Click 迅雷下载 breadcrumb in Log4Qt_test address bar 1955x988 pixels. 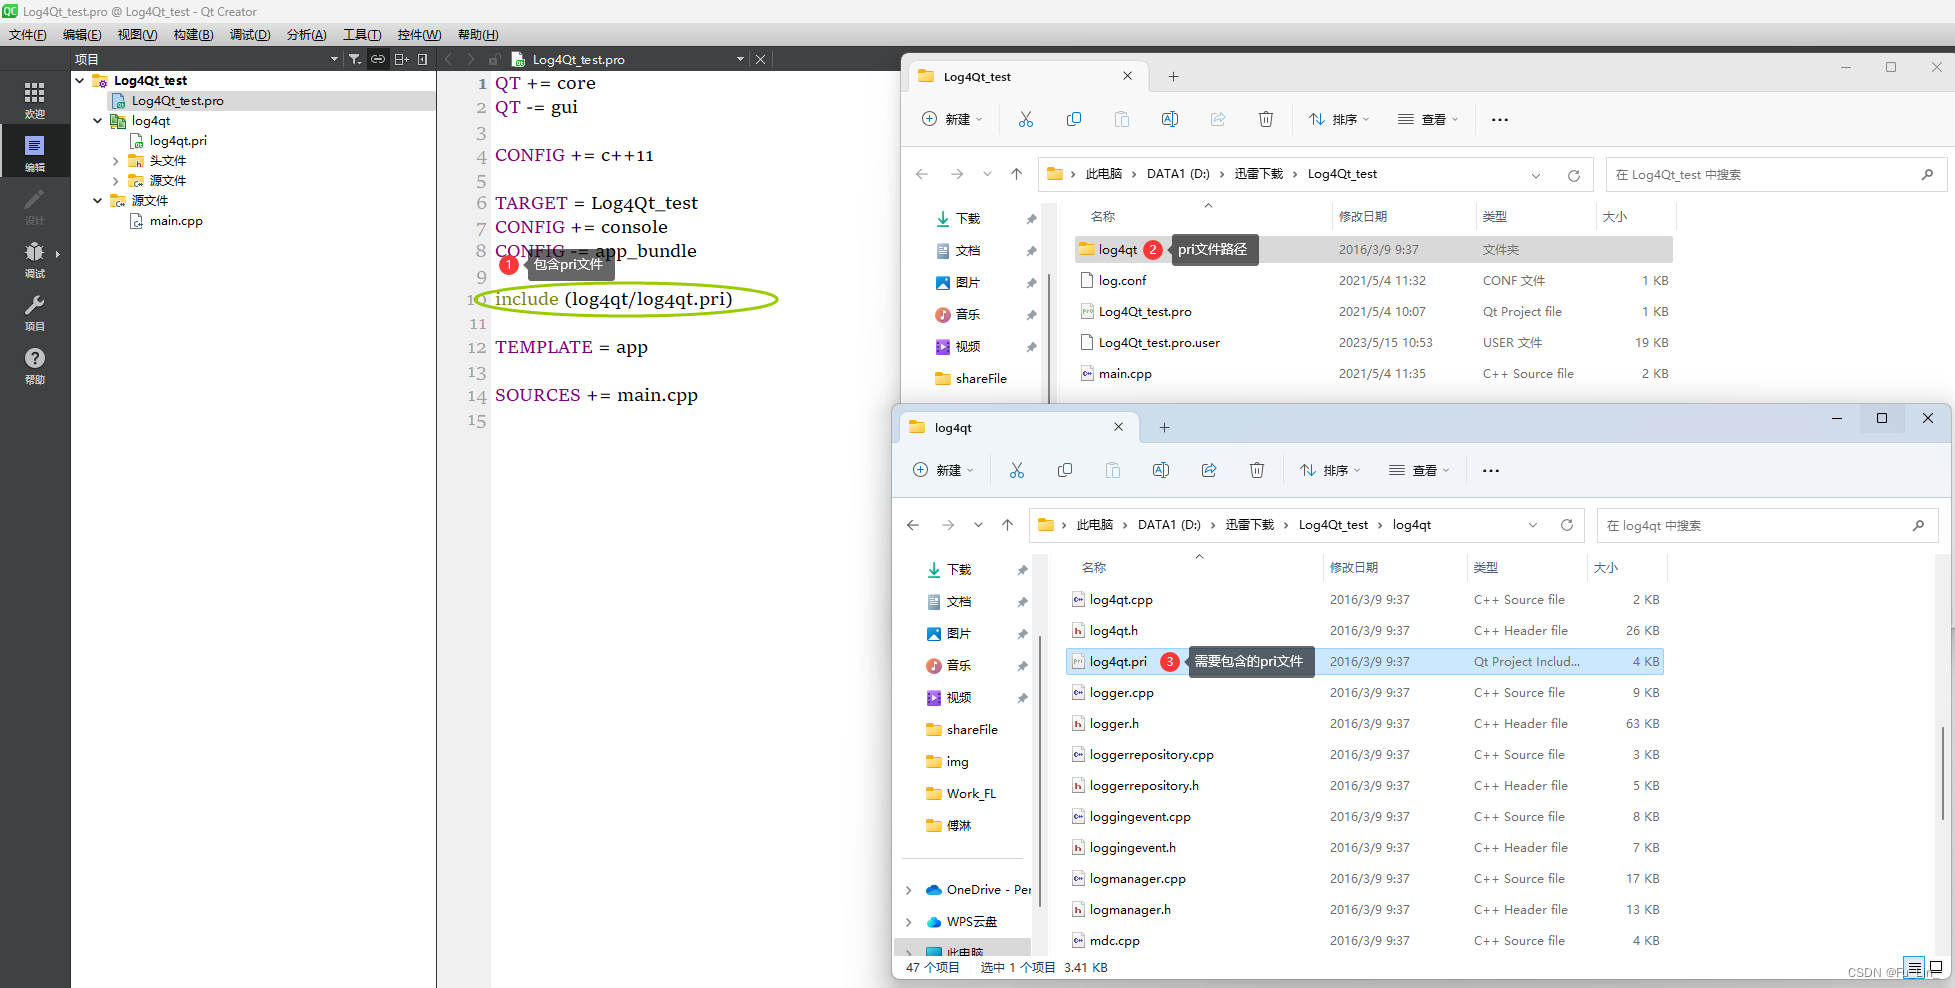tap(1259, 174)
